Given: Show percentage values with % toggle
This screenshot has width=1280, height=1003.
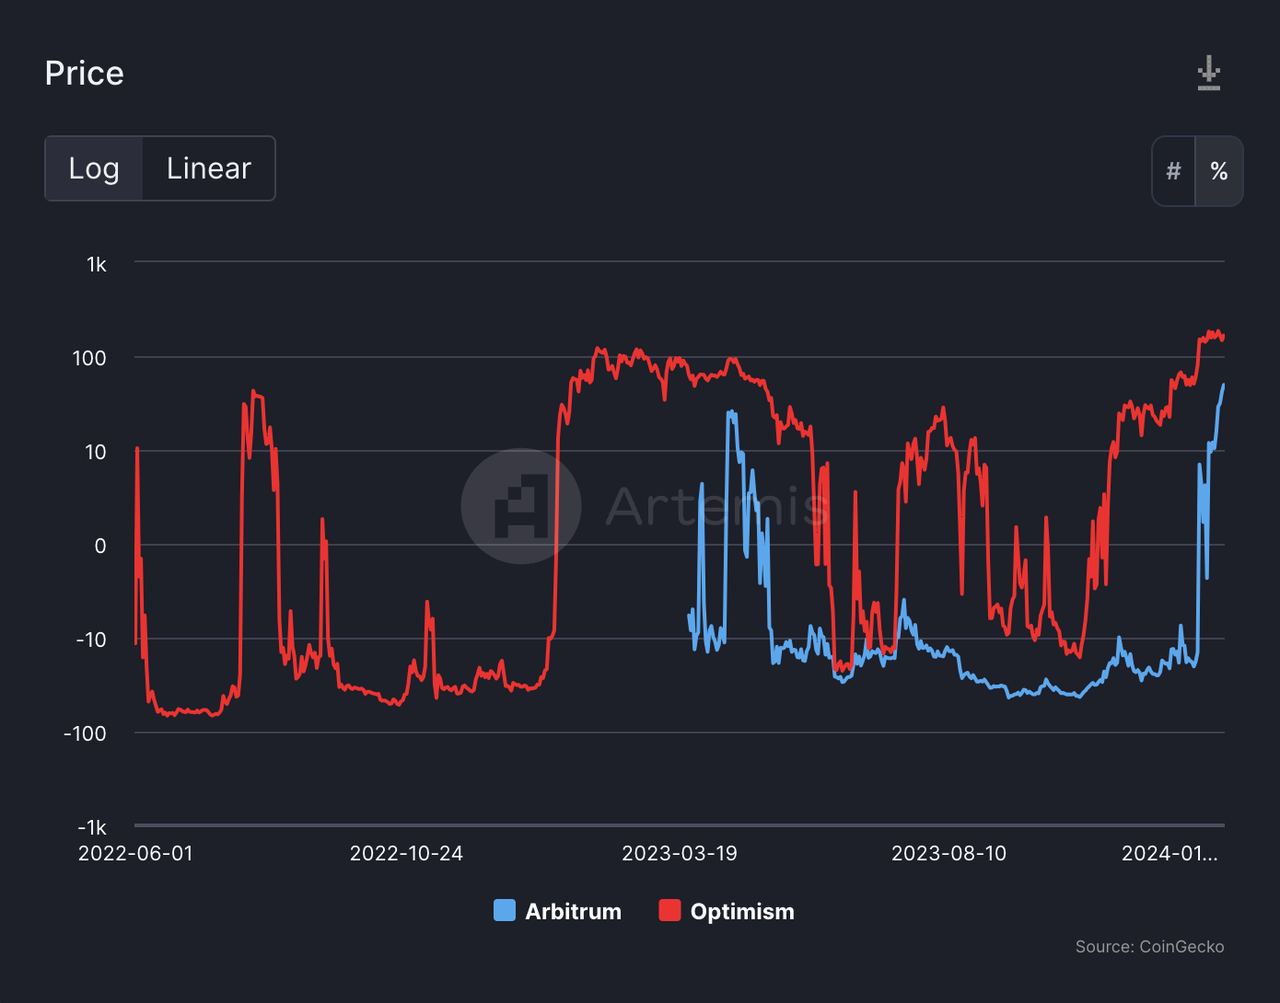Looking at the screenshot, I should (1219, 171).
